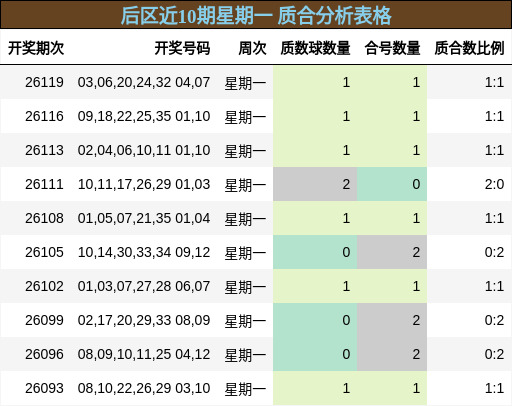The height and width of the screenshot is (406, 512).
Task: Select the 合号数量 column header
Action: [392, 48]
